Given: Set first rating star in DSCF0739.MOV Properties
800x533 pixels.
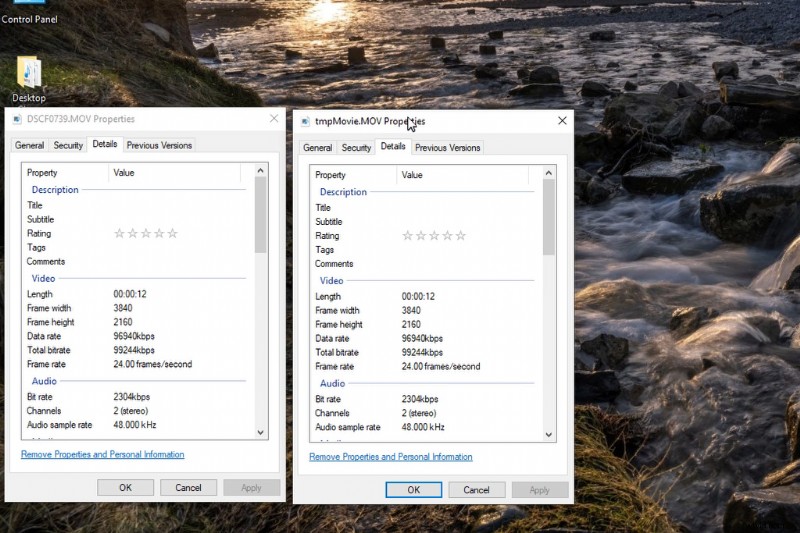Looking at the screenshot, I should [x=119, y=234].
